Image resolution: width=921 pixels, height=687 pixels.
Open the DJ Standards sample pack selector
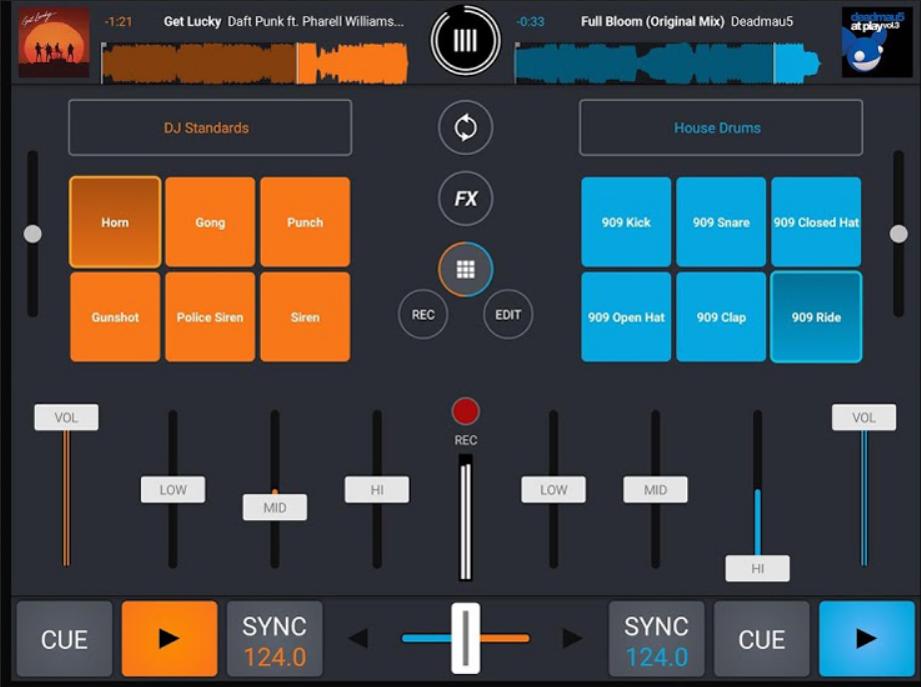(x=210, y=127)
